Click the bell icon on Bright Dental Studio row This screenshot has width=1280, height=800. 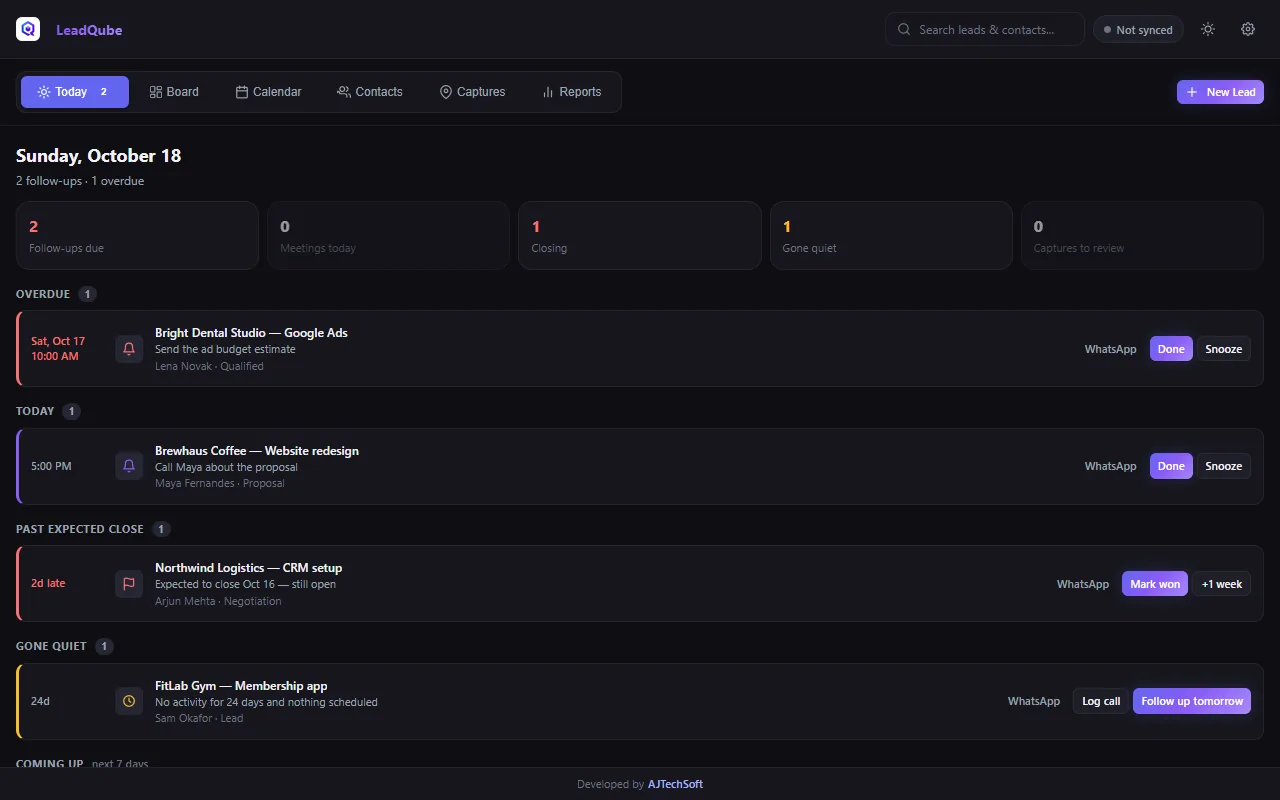pyautogui.click(x=129, y=349)
